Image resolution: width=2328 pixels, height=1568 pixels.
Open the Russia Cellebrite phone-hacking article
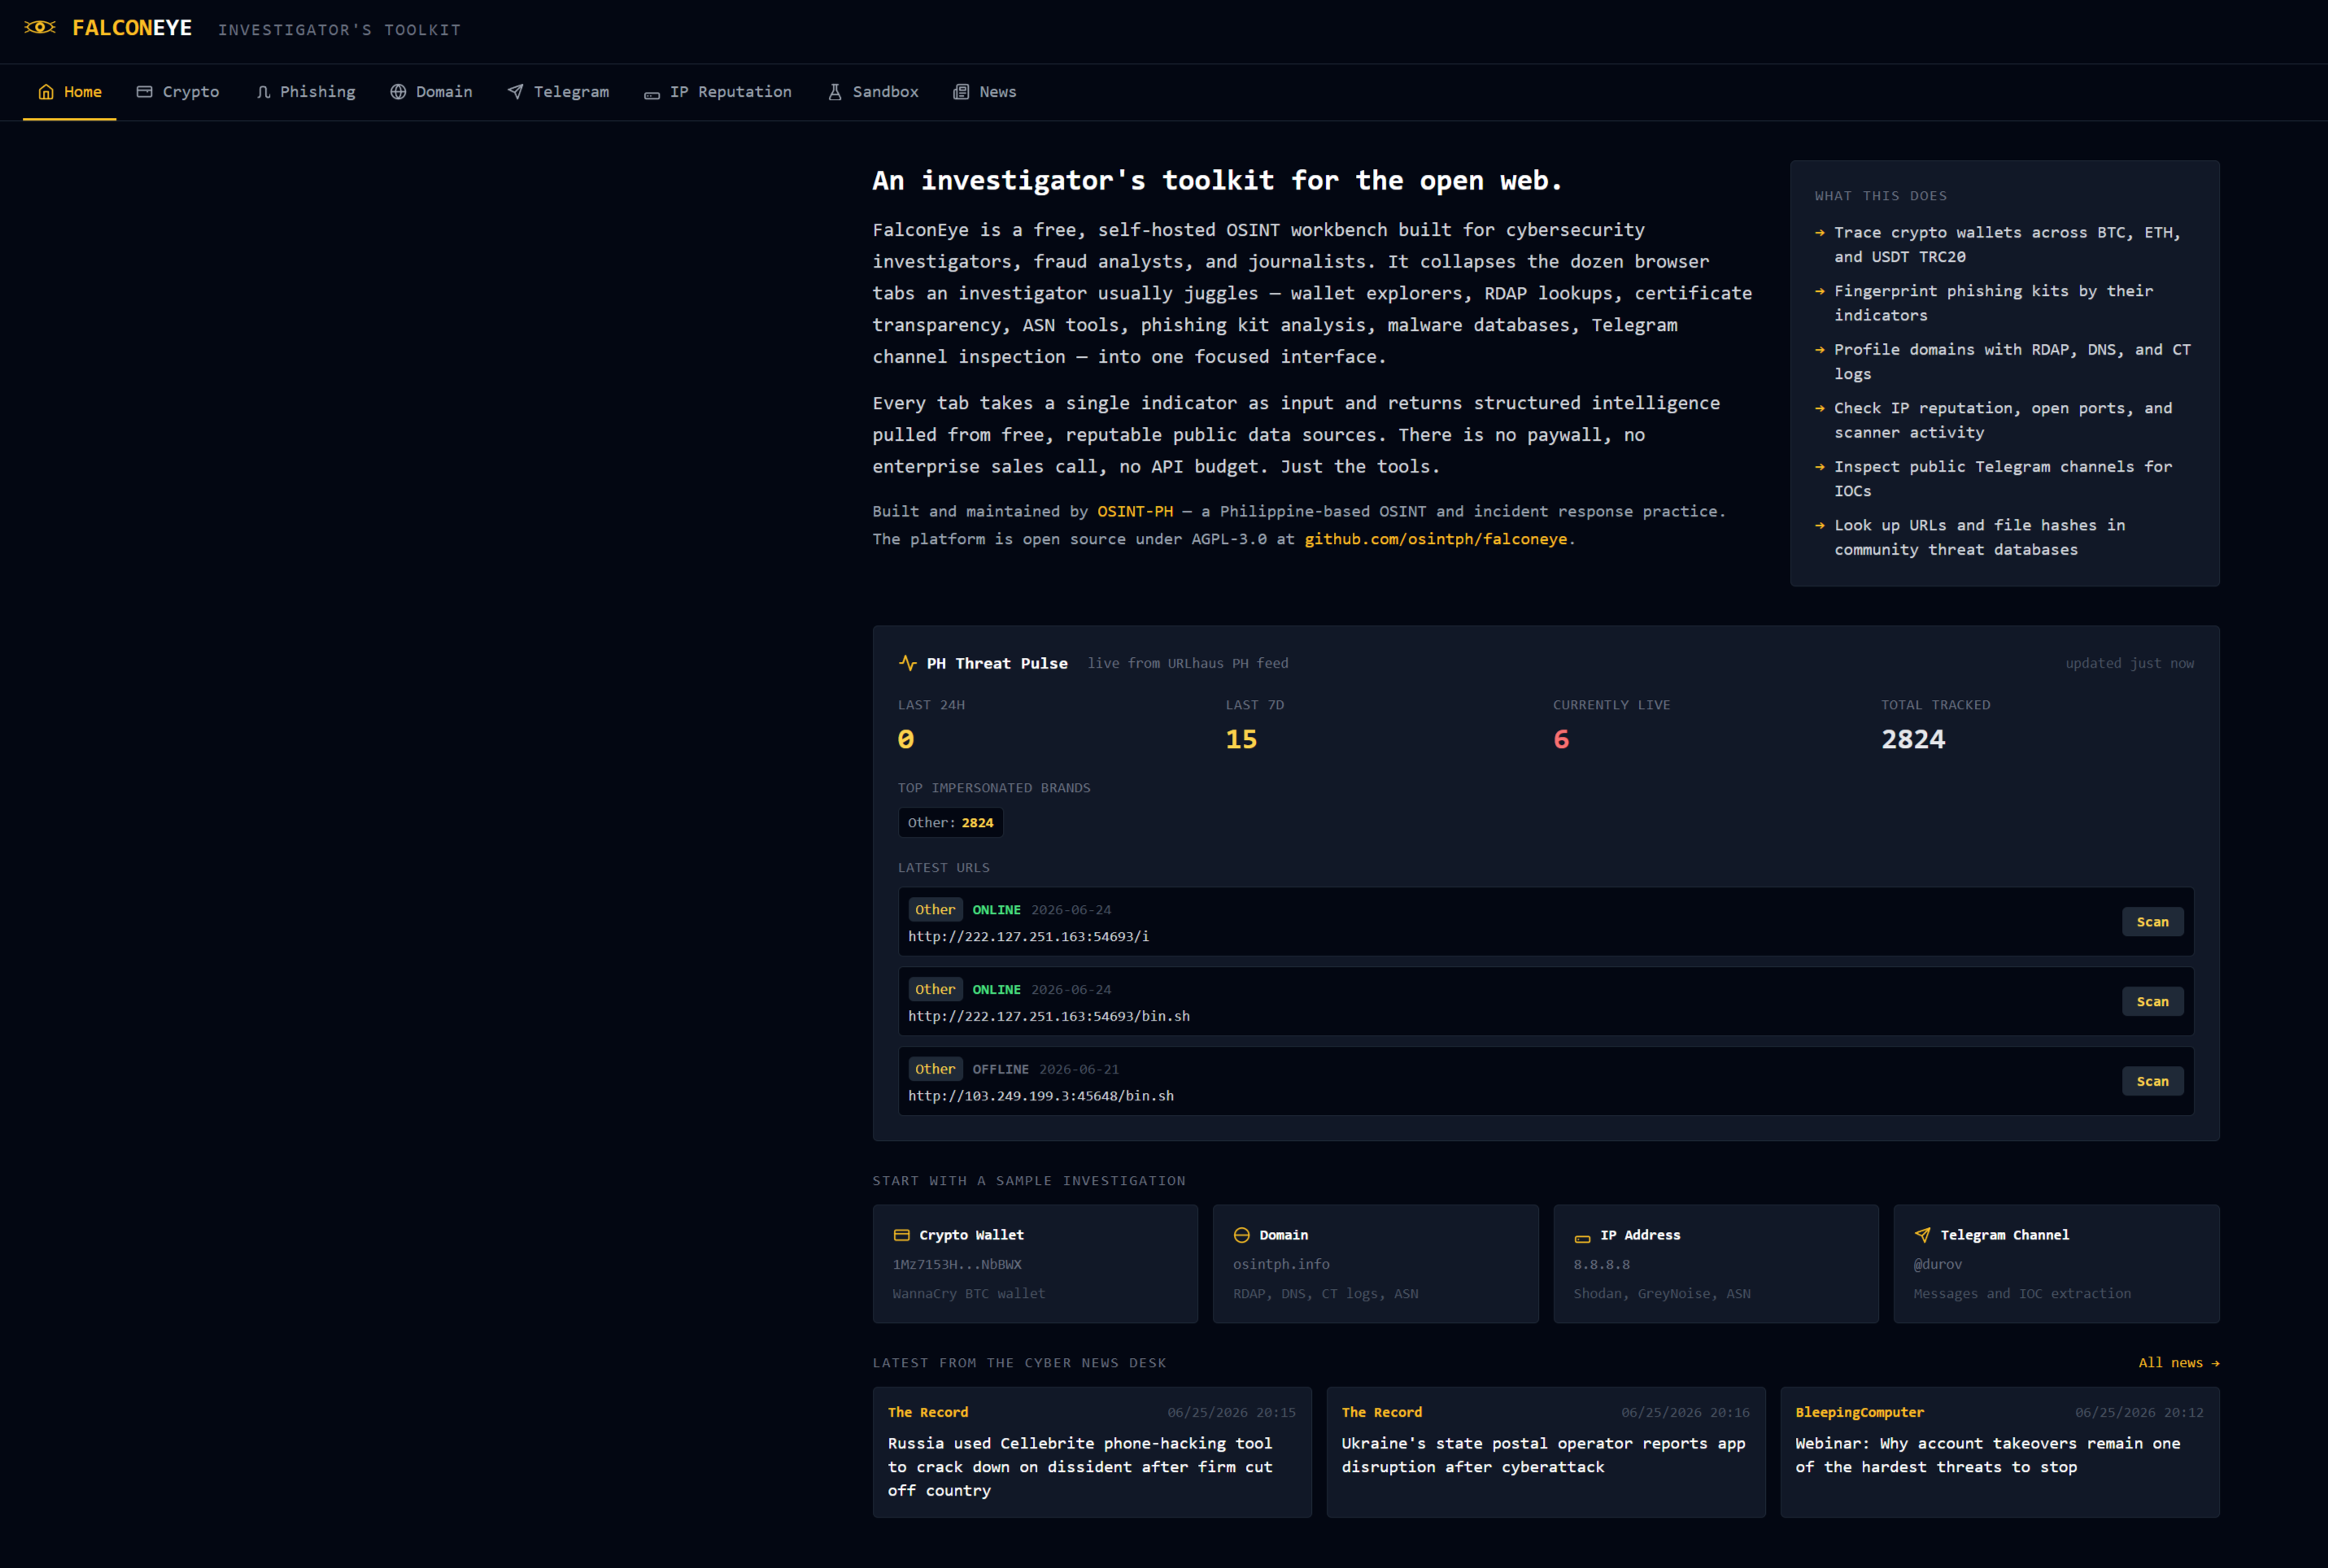tap(1092, 1452)
